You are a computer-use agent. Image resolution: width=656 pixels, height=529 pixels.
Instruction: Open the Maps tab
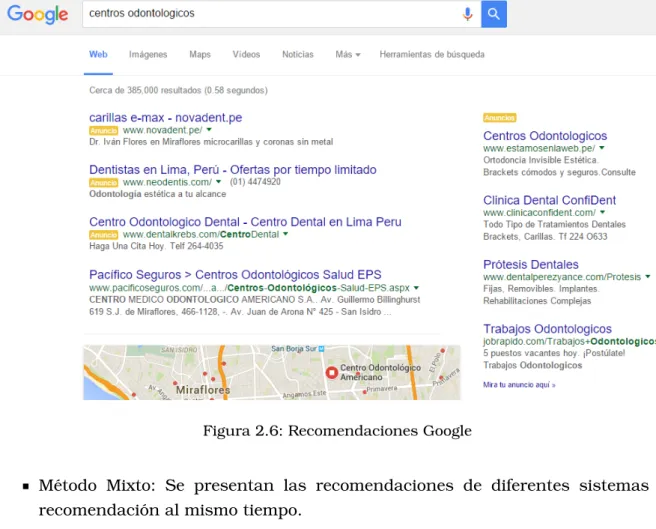tap(200, 54)
